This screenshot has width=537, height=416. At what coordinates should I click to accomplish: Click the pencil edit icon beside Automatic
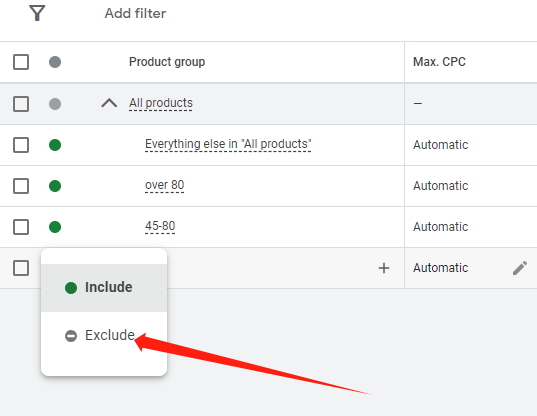click(x=520, y=268)
